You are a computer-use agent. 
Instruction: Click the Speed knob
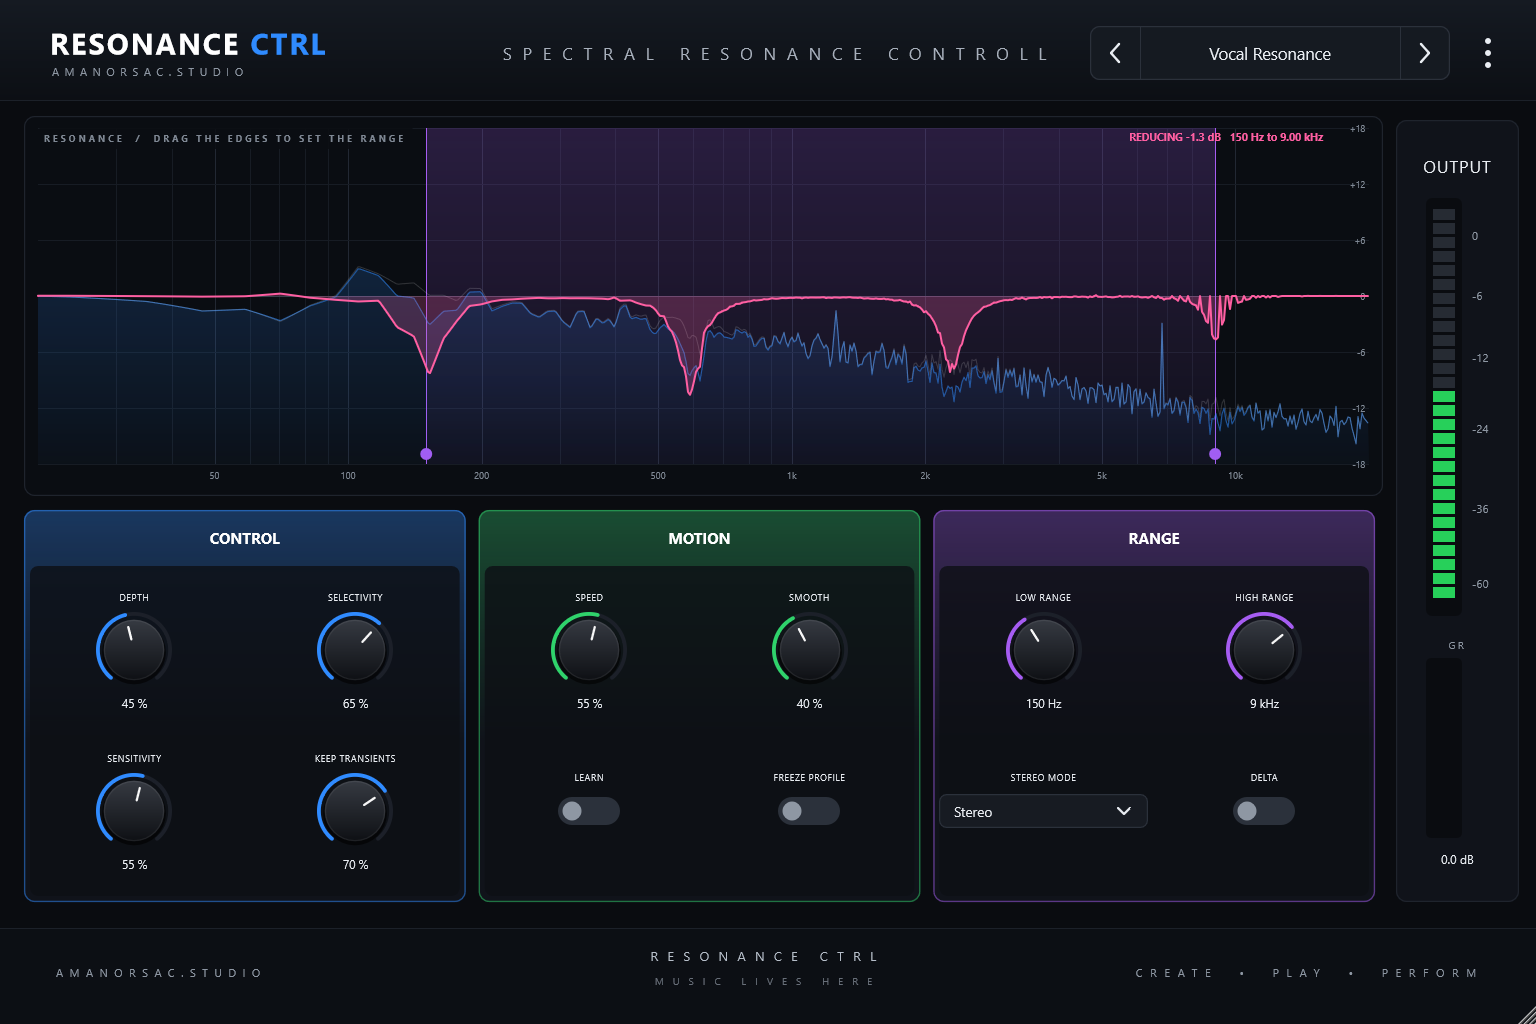[589, 649]
